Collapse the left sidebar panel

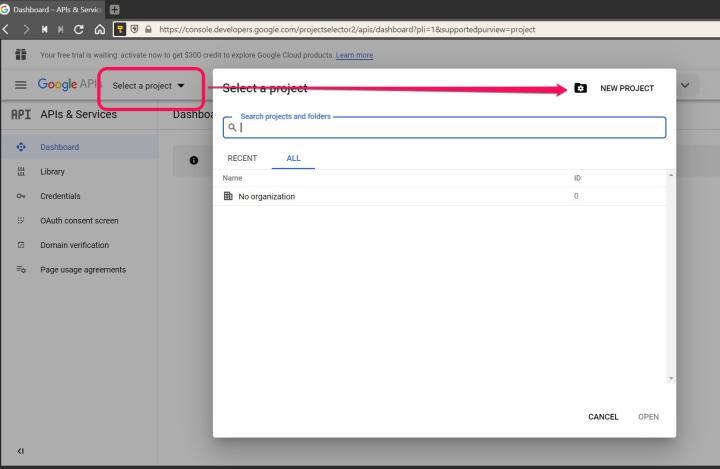[x=20, y=451]
